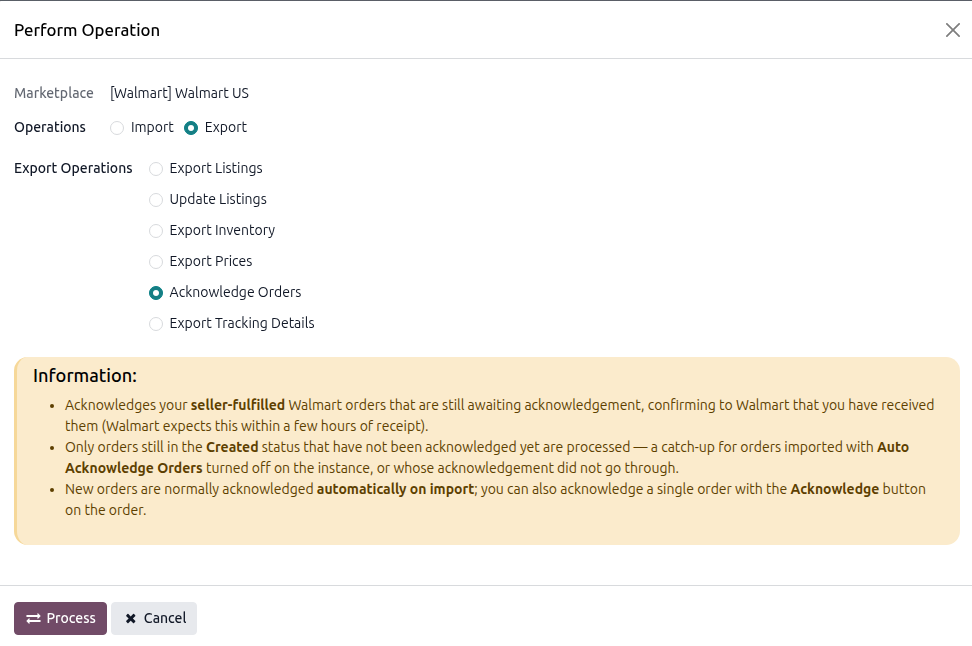Click the Perform Operation dialog title
The width and height of the screenshot is (972, 646).
click(87, 30)
